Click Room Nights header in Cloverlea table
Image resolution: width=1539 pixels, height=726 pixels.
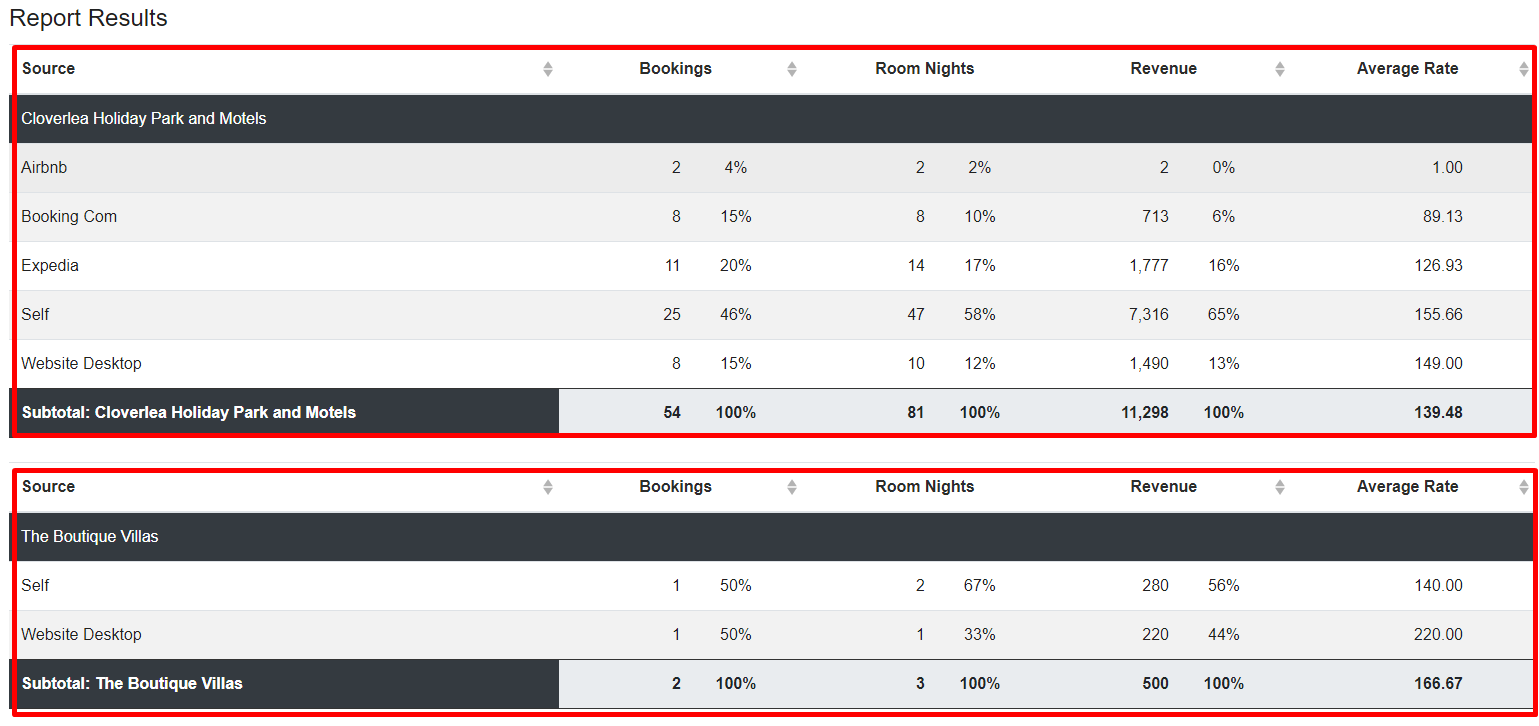pos(924,69)
